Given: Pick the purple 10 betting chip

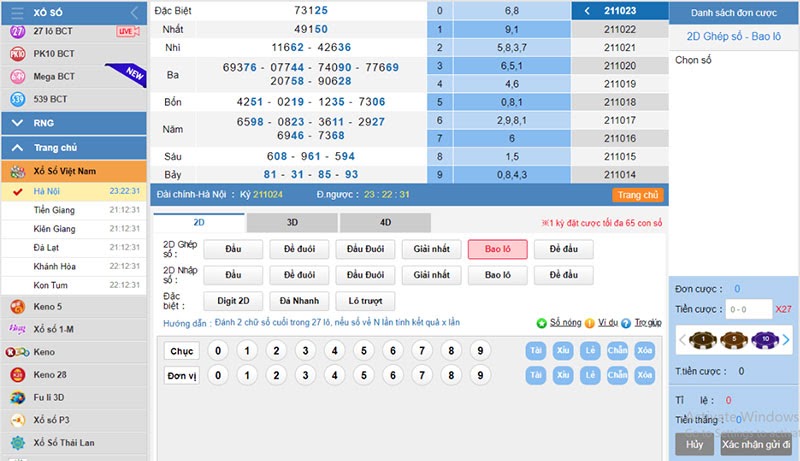Looking at the screenshot, I should coord(762,340).
